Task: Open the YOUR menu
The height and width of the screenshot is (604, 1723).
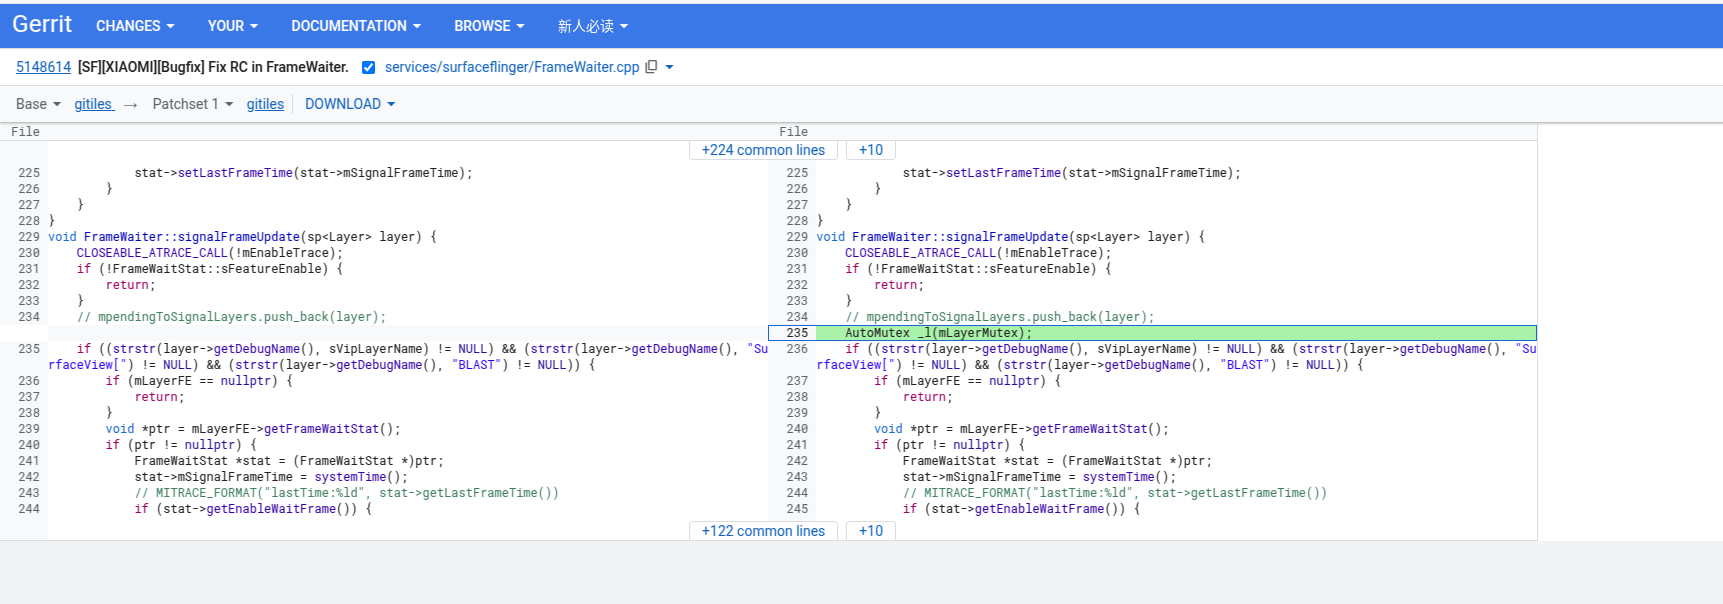Action: pos(232,26)
